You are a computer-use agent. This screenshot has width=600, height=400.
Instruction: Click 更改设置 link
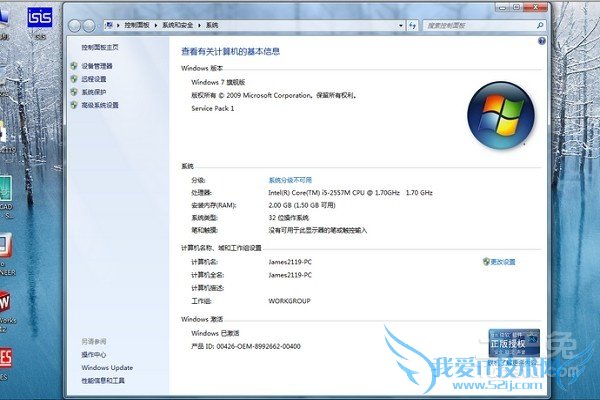pyautogui.click(x=503, y=262)
